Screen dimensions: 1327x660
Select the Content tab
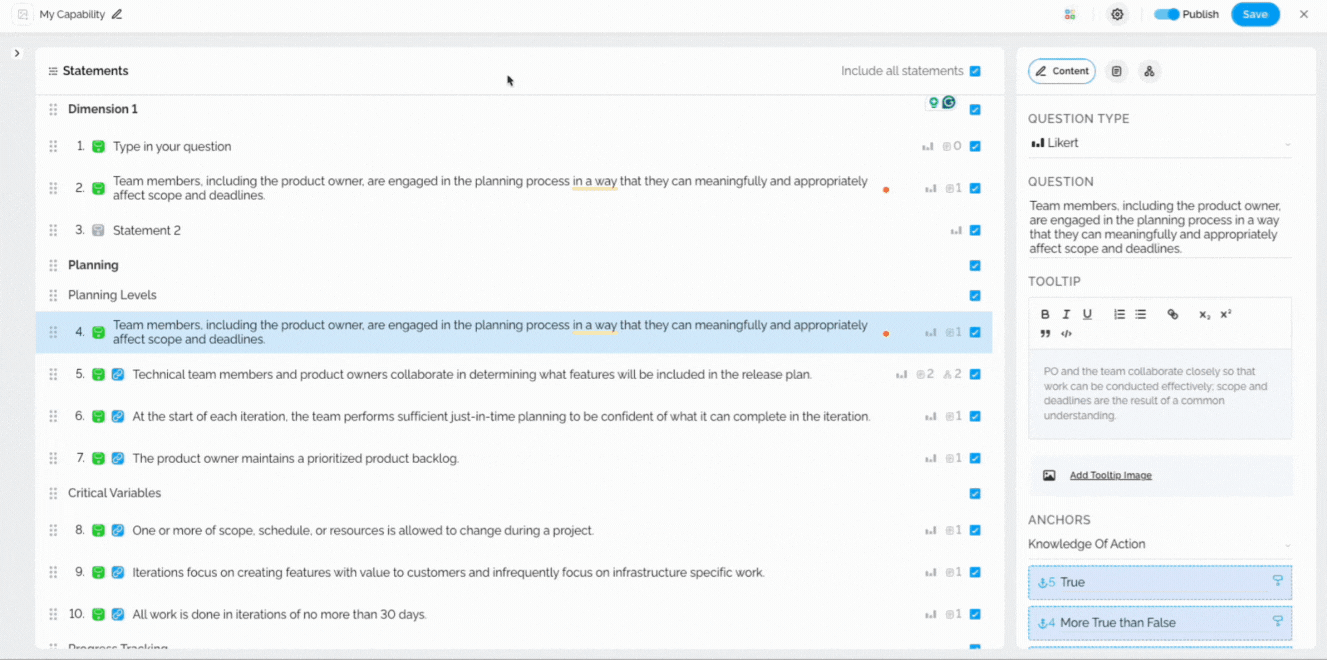[x=1062, y=71]
